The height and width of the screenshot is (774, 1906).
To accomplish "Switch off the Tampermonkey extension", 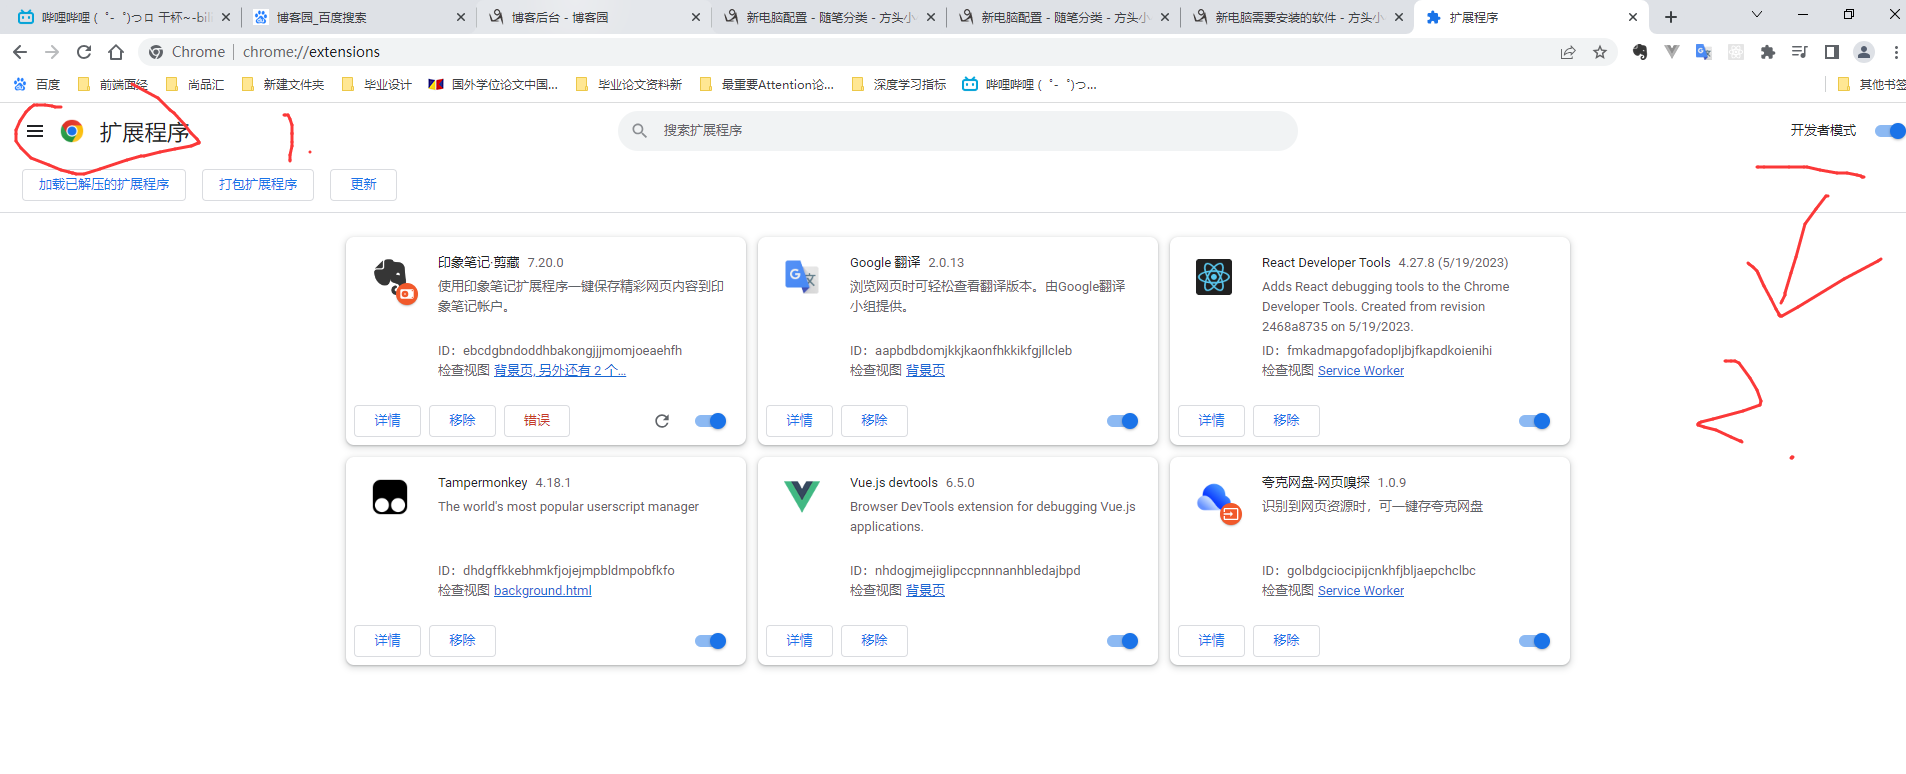I will (711, 641).
